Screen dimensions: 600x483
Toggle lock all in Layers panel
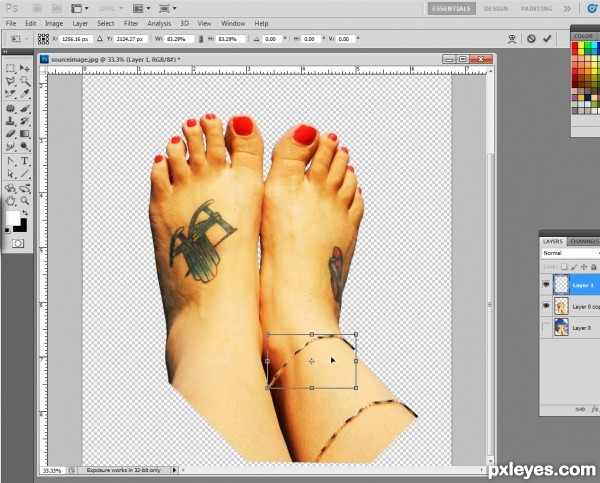pos(593,267)
